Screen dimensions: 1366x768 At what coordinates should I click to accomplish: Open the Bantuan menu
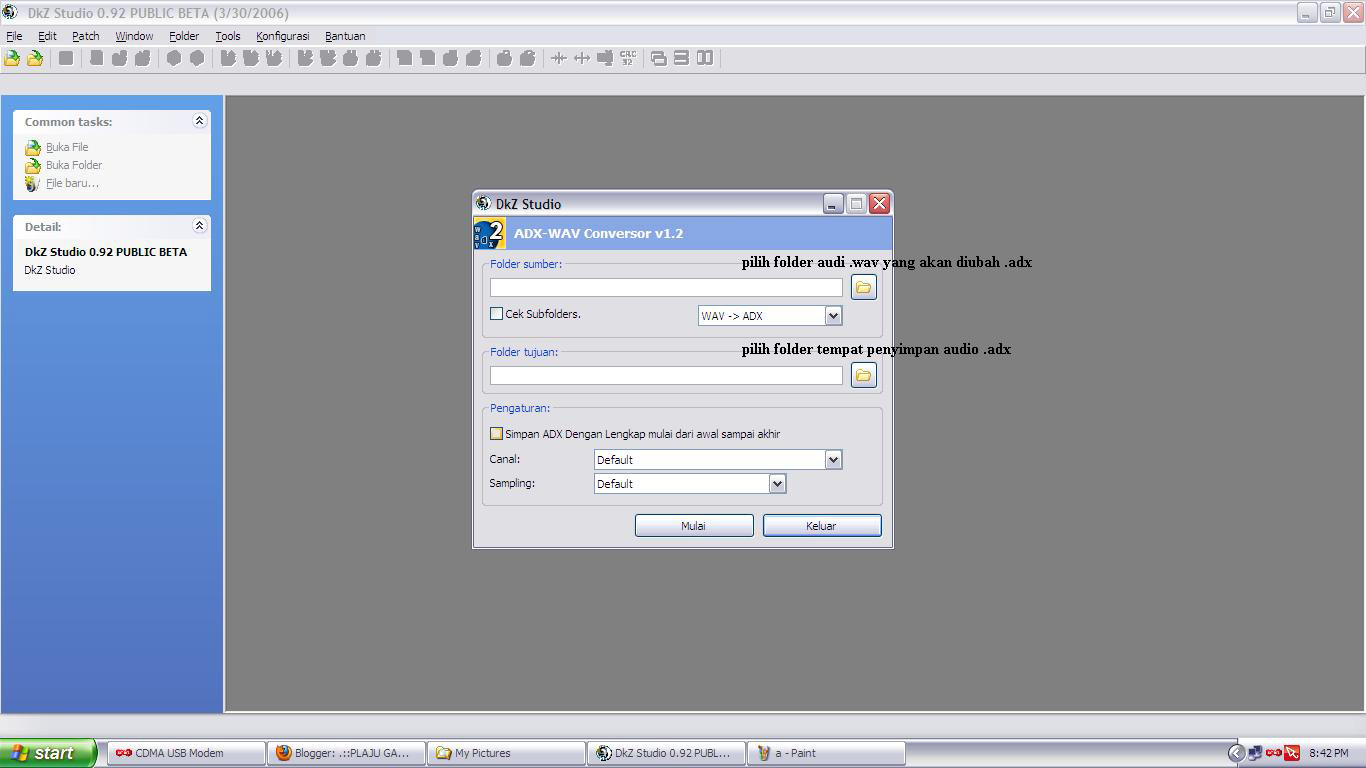tap(345, 36)
